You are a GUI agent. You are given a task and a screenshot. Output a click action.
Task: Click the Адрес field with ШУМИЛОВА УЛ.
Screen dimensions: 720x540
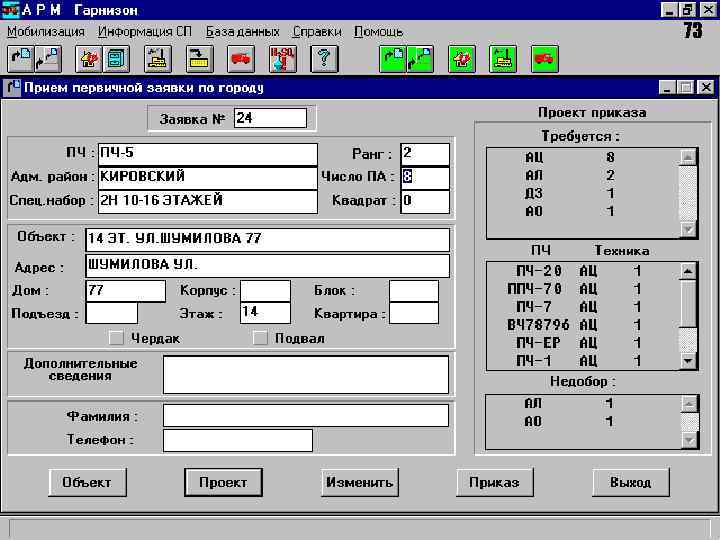point(267,265)
